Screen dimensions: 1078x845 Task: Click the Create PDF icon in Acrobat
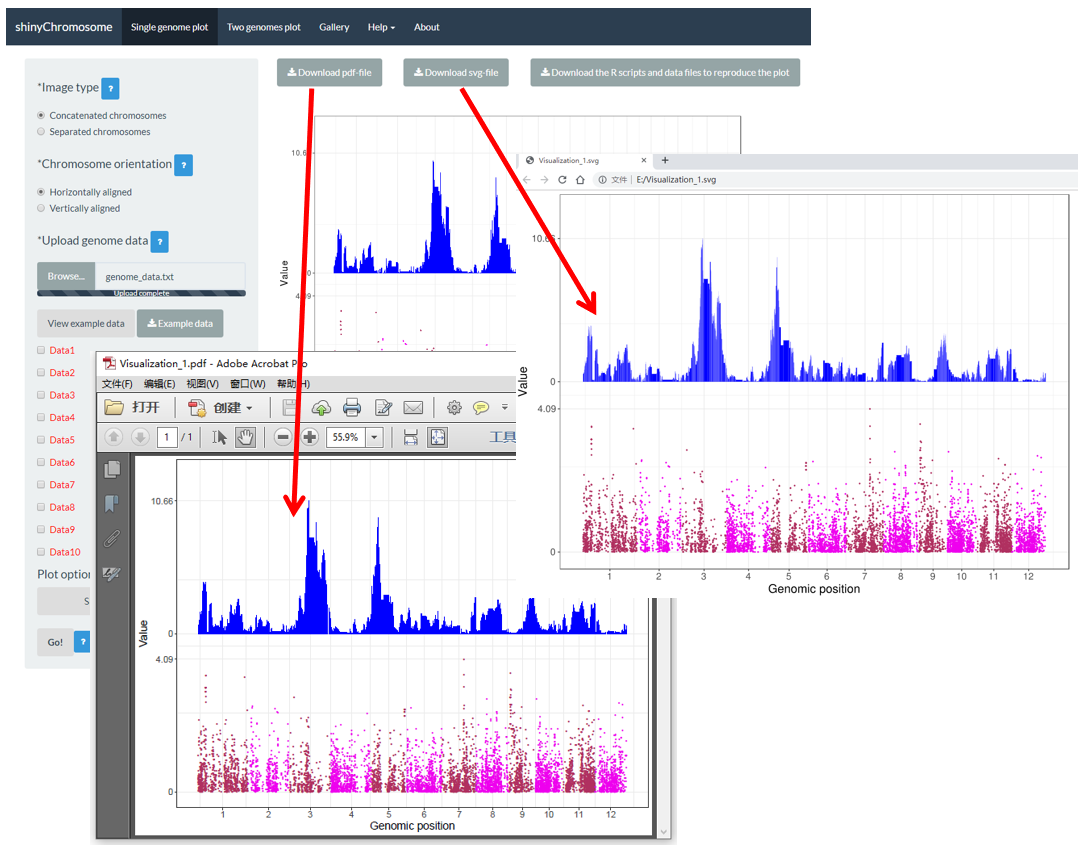click(x=197, y=408)
